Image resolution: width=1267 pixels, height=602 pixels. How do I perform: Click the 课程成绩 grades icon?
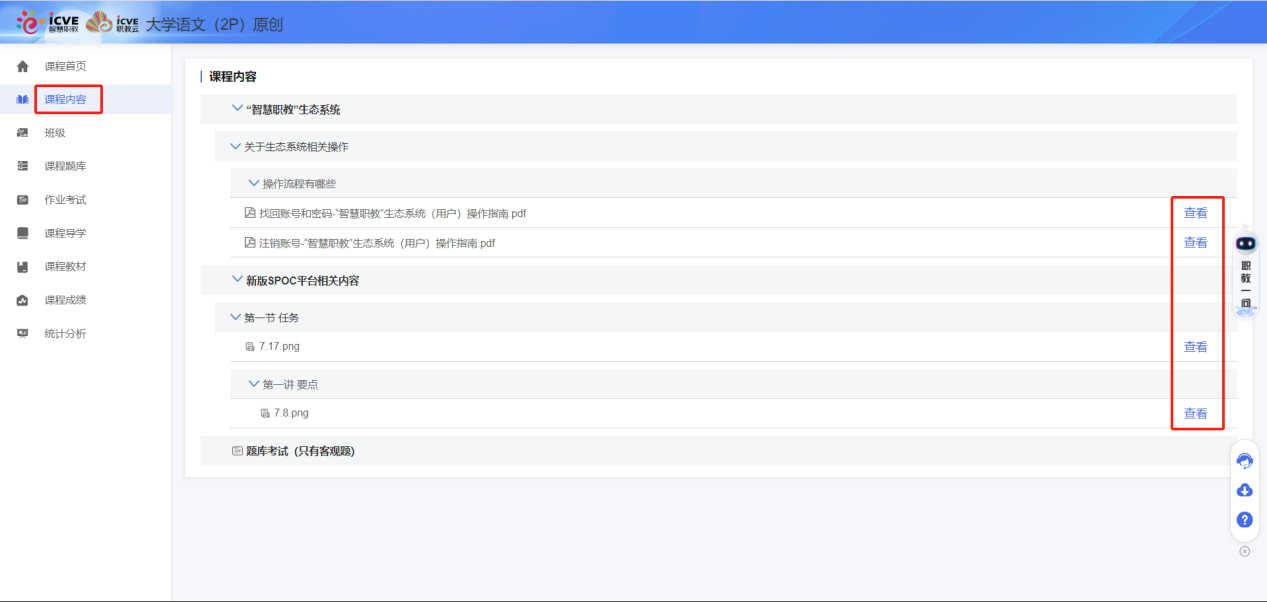point(23,300)
